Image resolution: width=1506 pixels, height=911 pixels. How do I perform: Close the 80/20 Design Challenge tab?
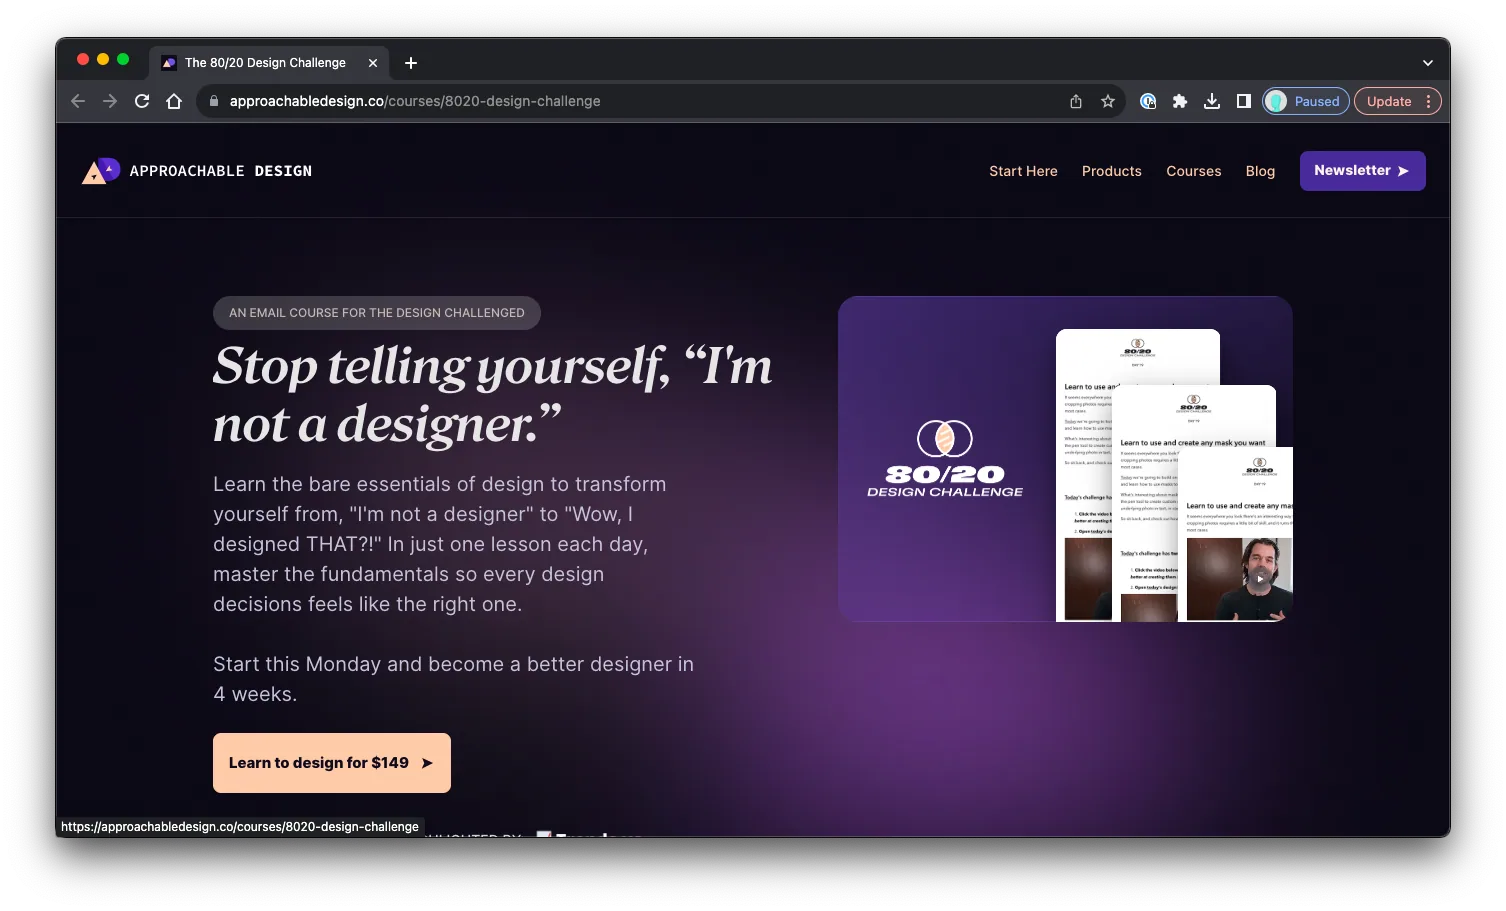(x=373, y=63)
